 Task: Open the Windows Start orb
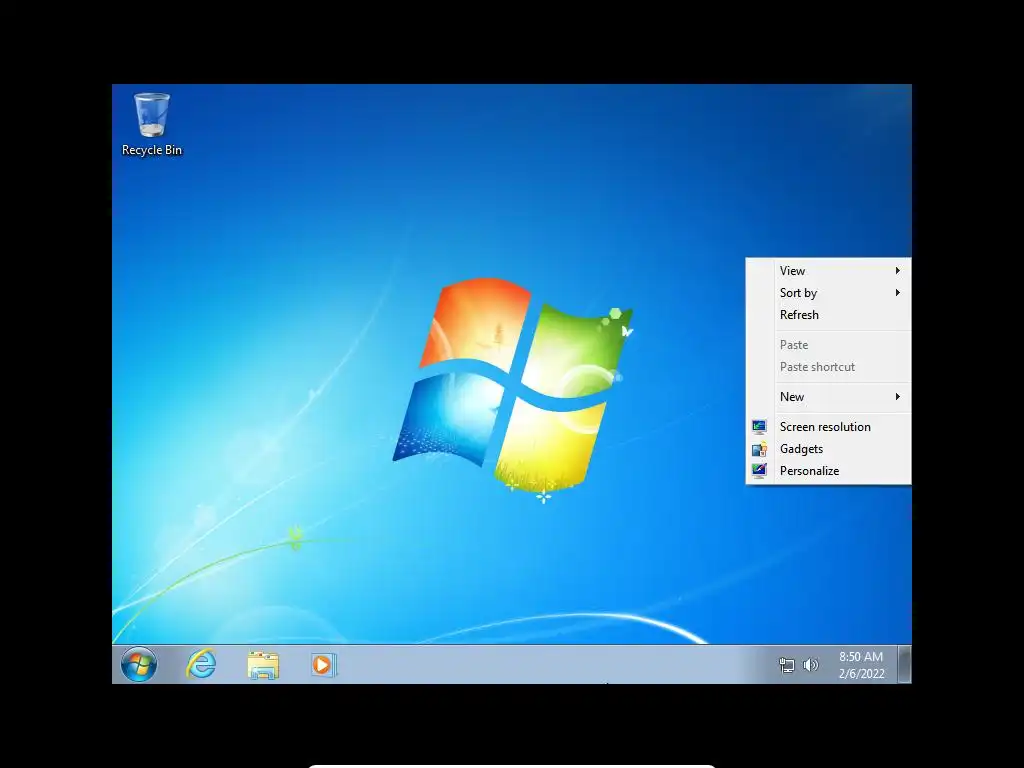click(x=138, y=665)
